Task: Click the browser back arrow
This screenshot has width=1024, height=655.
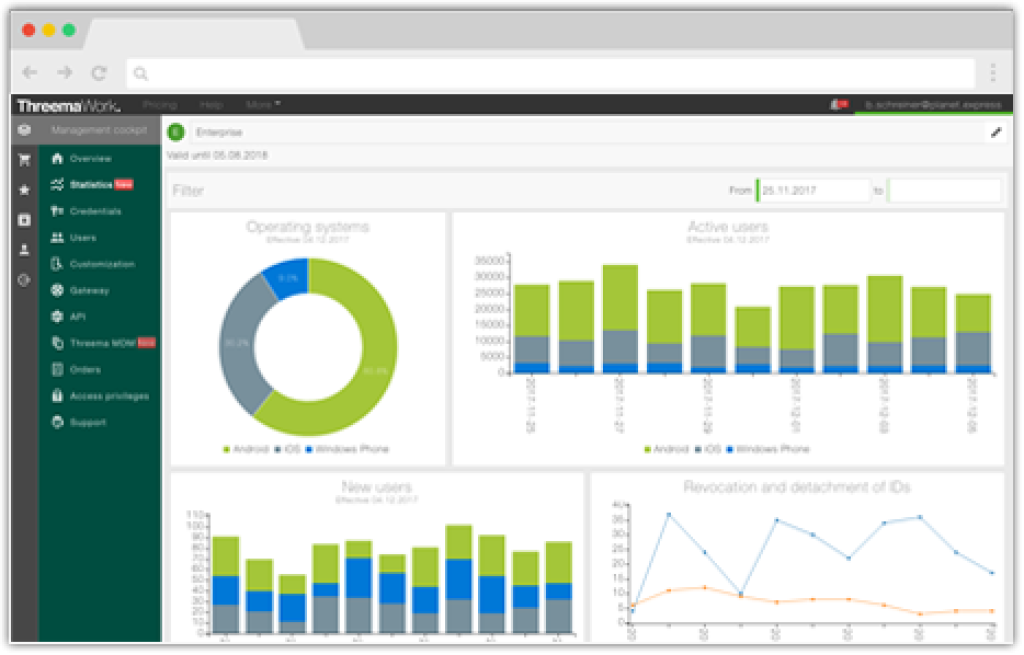Action: [30, 73]
